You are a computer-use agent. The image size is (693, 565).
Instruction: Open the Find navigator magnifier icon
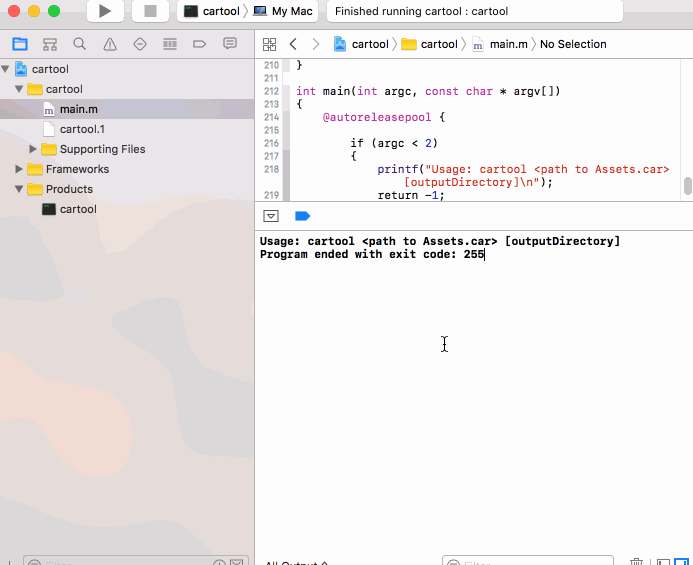point(80,44)
